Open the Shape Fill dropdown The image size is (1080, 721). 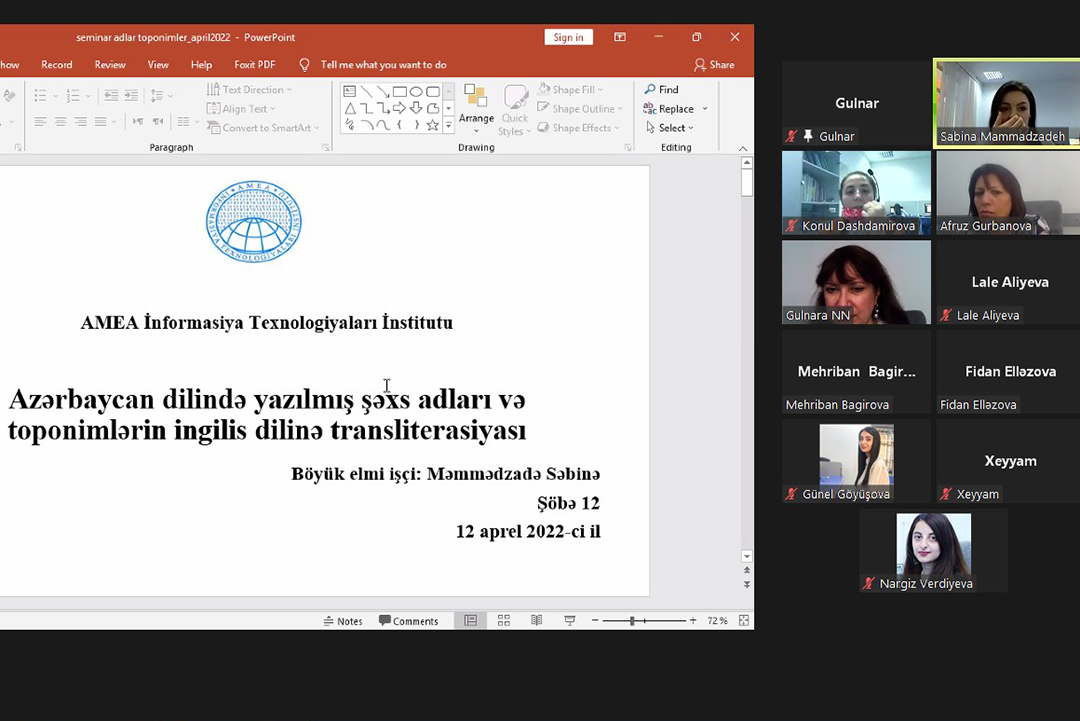[571, 90]
